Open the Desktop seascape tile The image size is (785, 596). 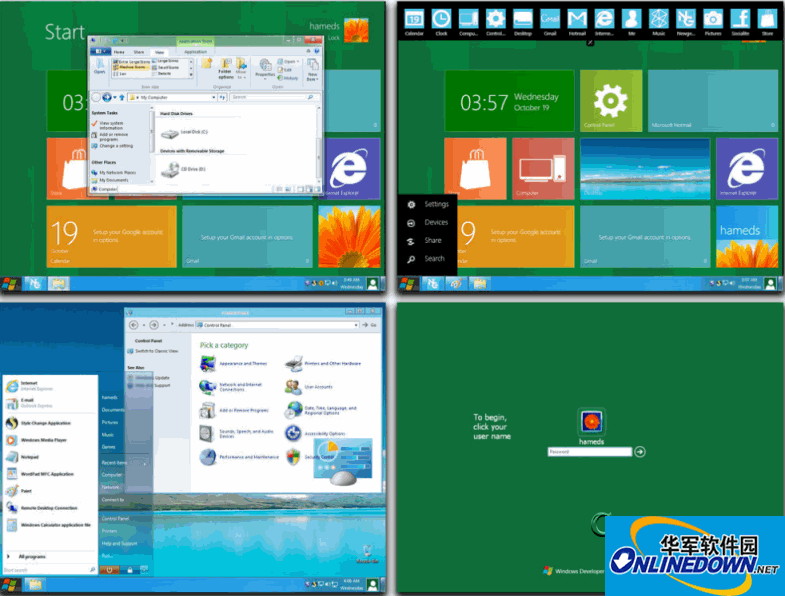pyautogui.click(x=645, y=169)
